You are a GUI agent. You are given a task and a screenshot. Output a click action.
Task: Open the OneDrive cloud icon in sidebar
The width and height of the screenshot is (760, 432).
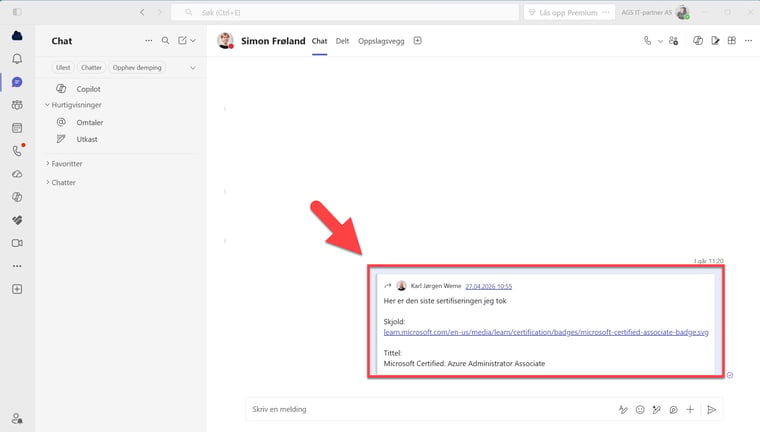click(x=17, y=174)
